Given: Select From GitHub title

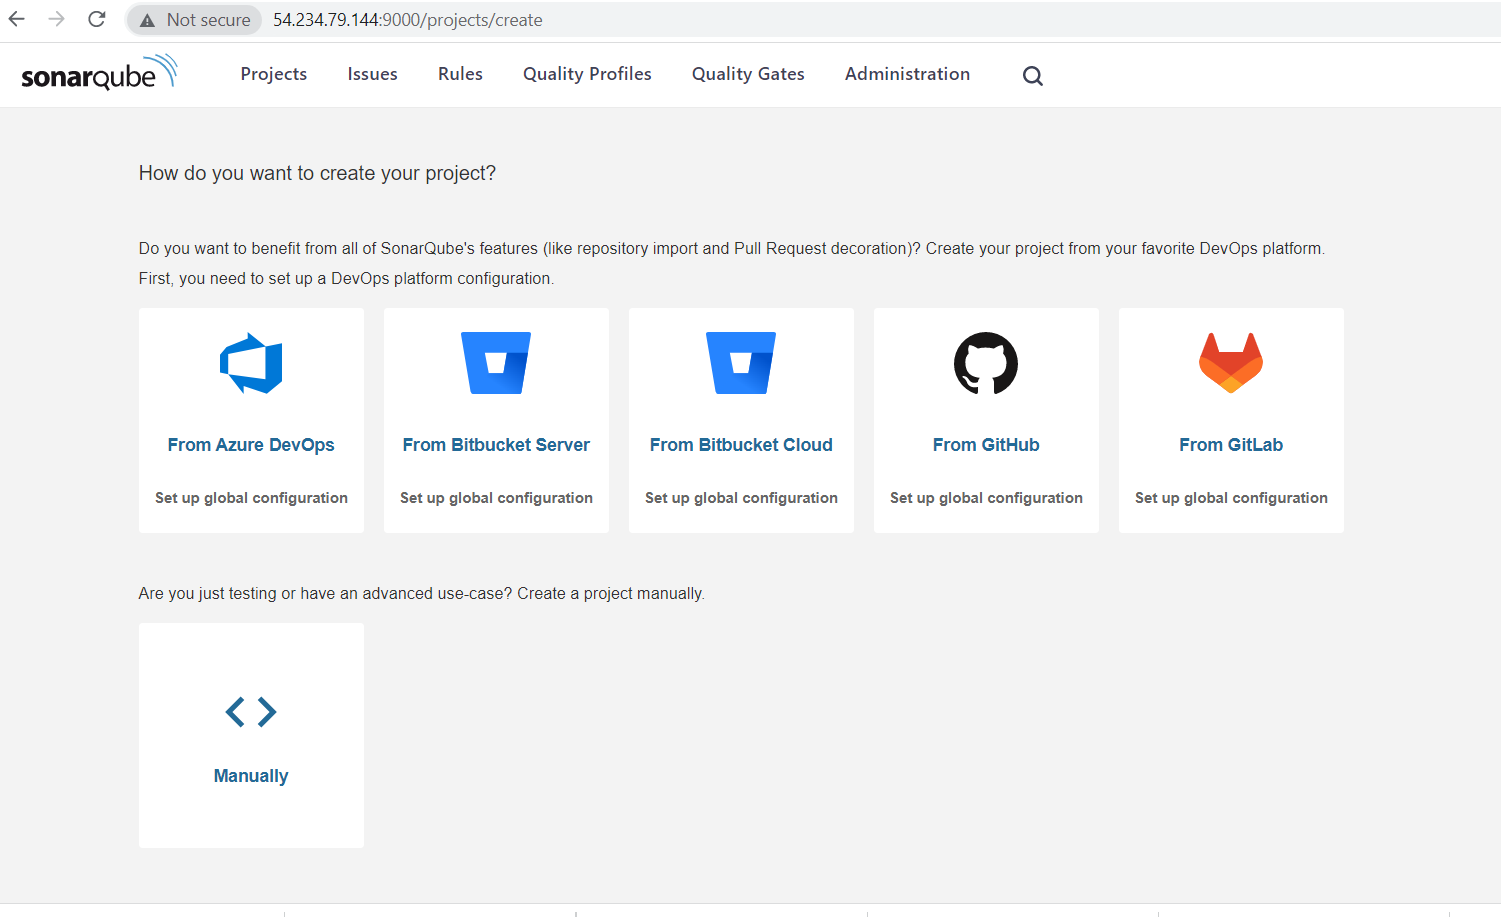Looking at the screenshot, I should pos(986,445).
